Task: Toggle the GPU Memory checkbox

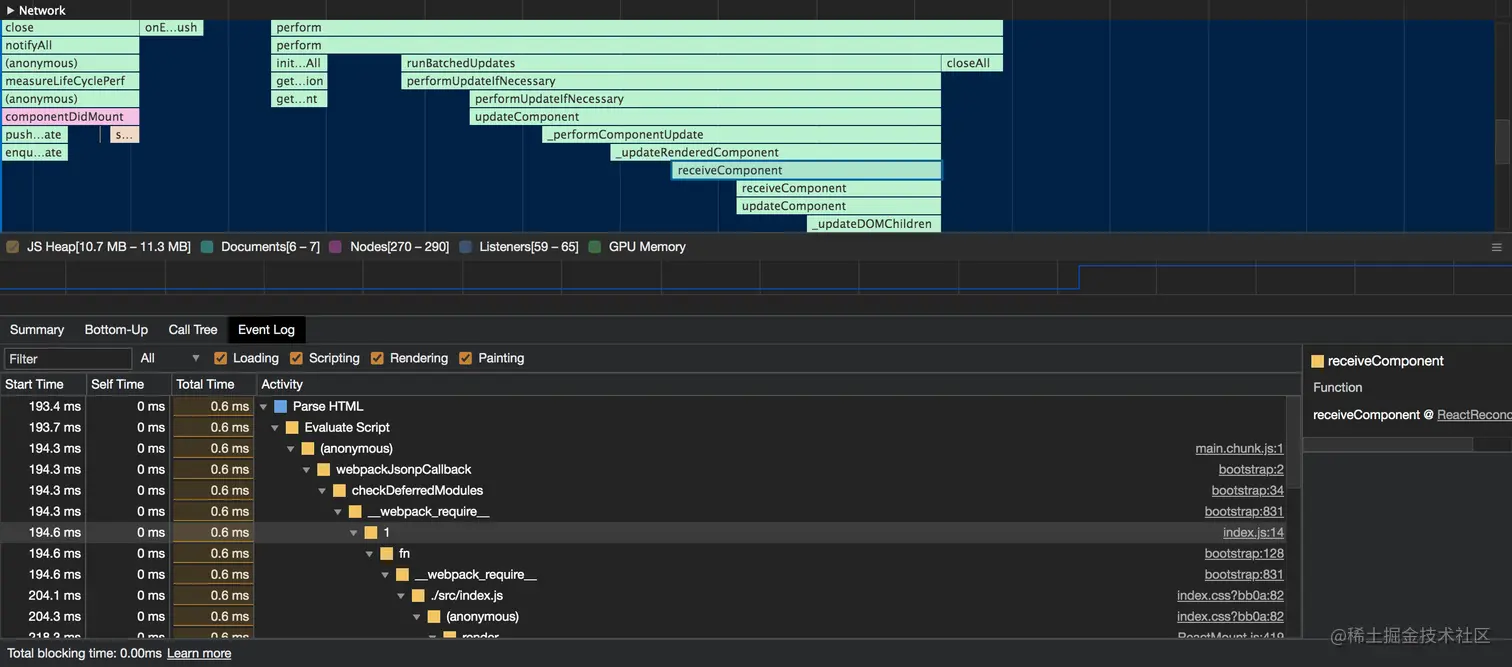Action: [595, 247]
